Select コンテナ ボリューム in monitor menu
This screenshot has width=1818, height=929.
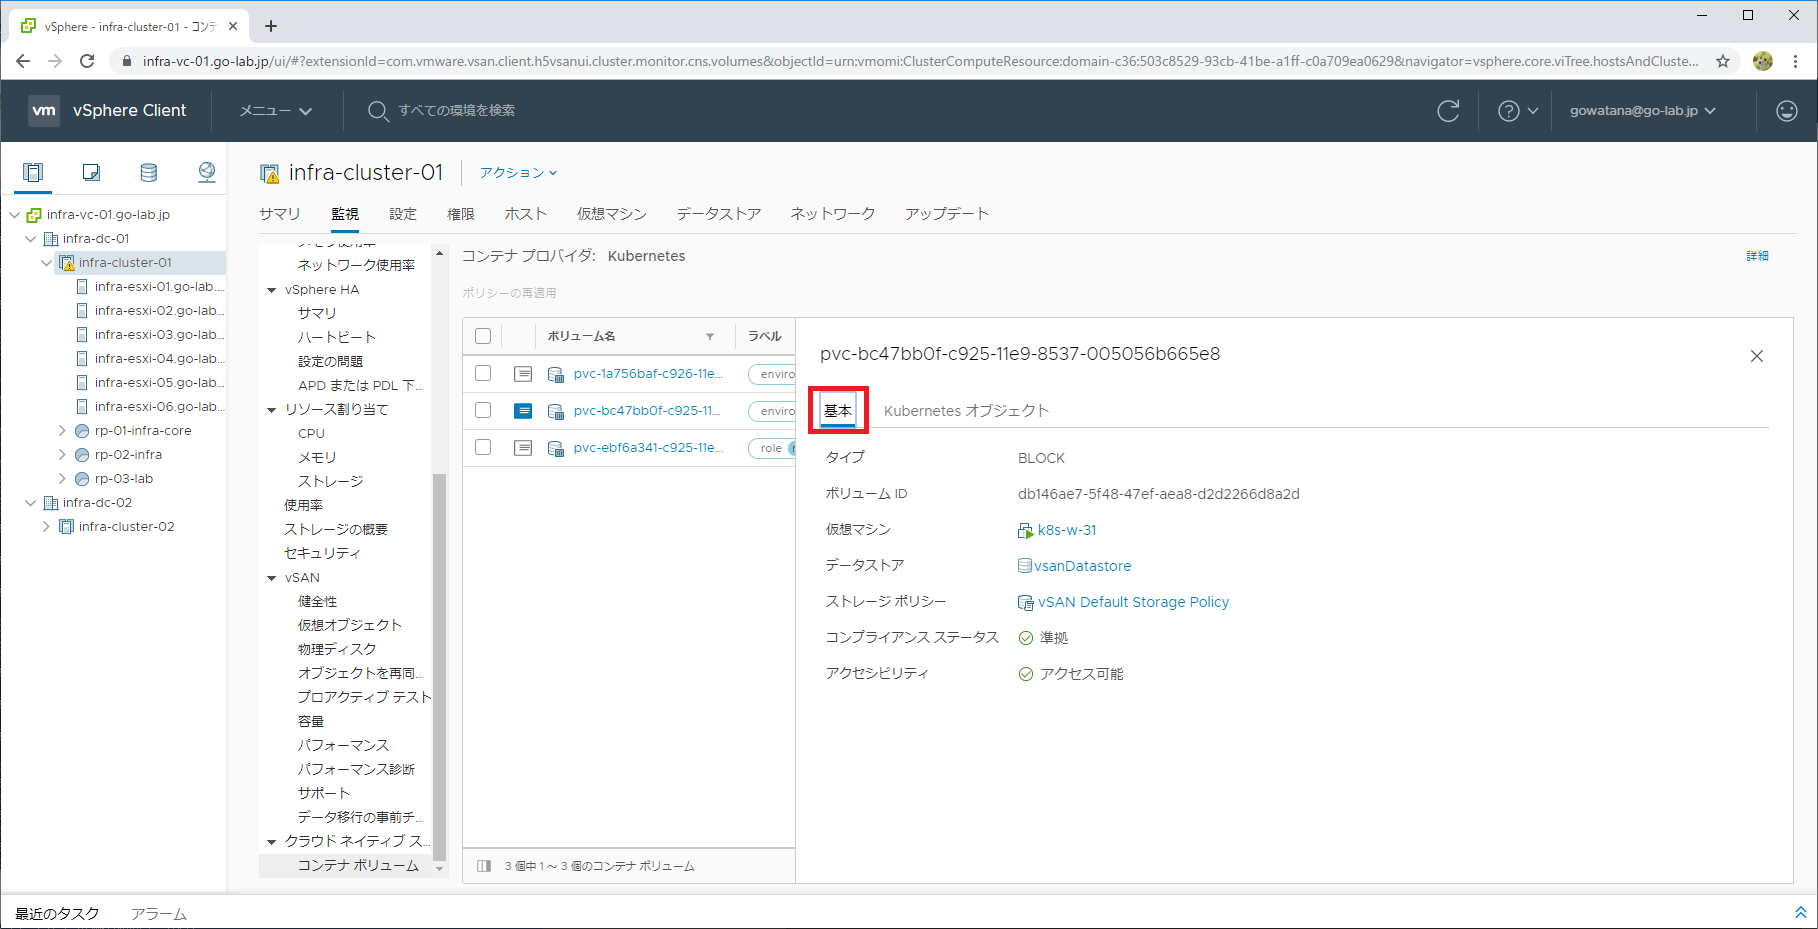[x=357, y=866]
